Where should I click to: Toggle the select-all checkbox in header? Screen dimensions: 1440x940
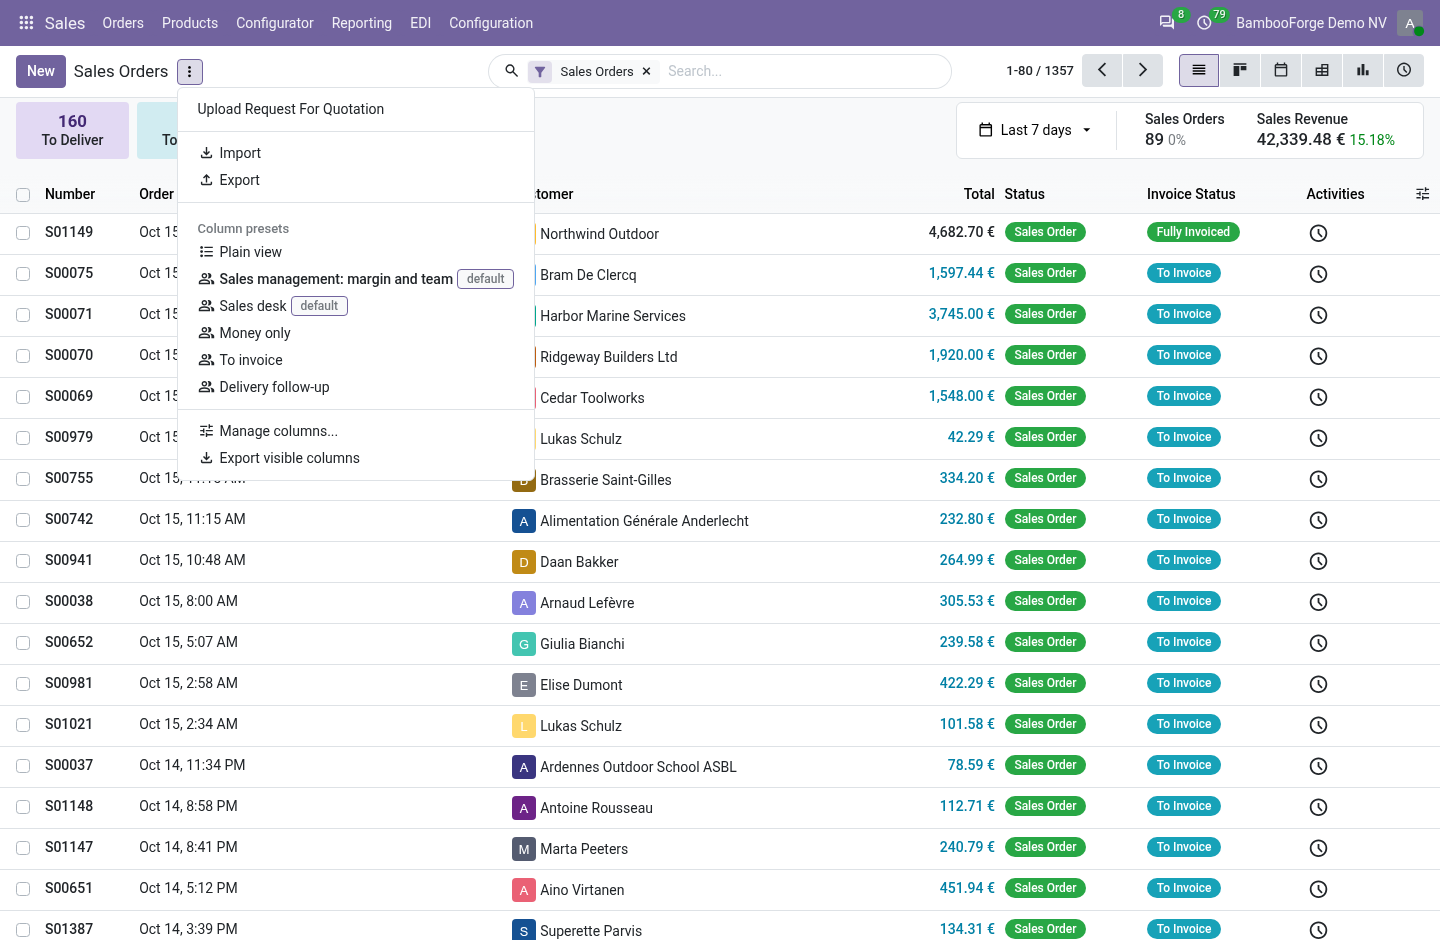pyautogui.click(x=23, y=195)
